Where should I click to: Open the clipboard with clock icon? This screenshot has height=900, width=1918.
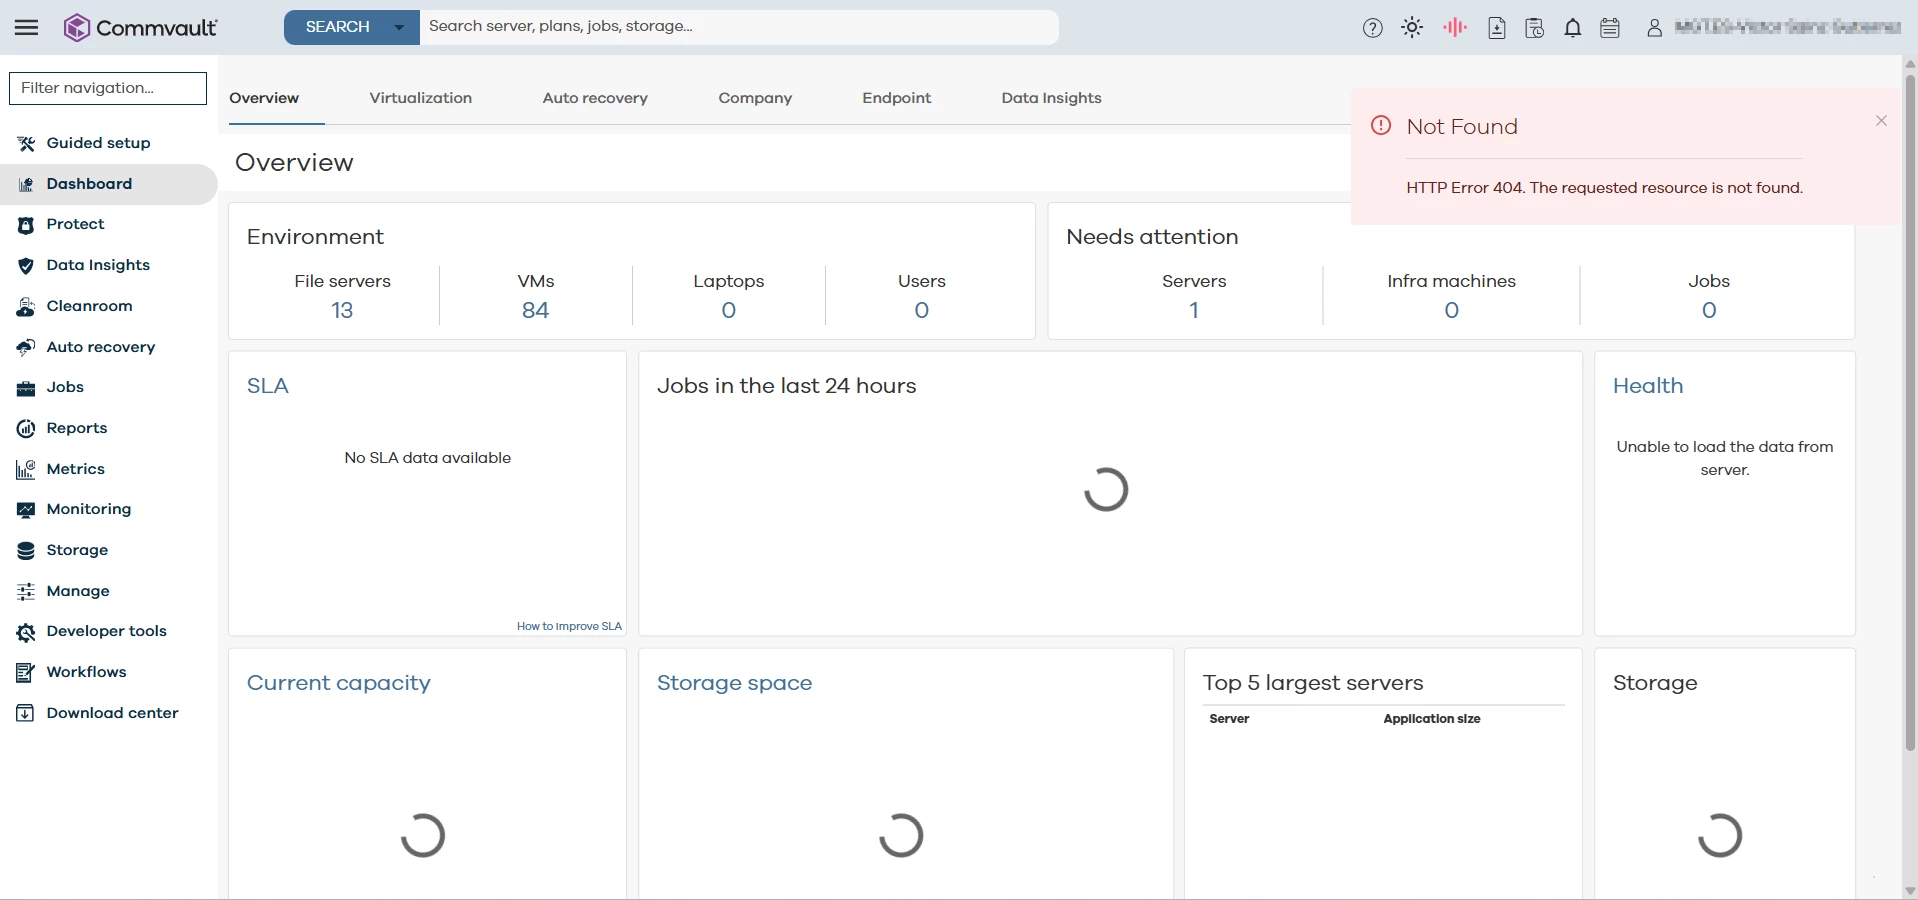1534,28
